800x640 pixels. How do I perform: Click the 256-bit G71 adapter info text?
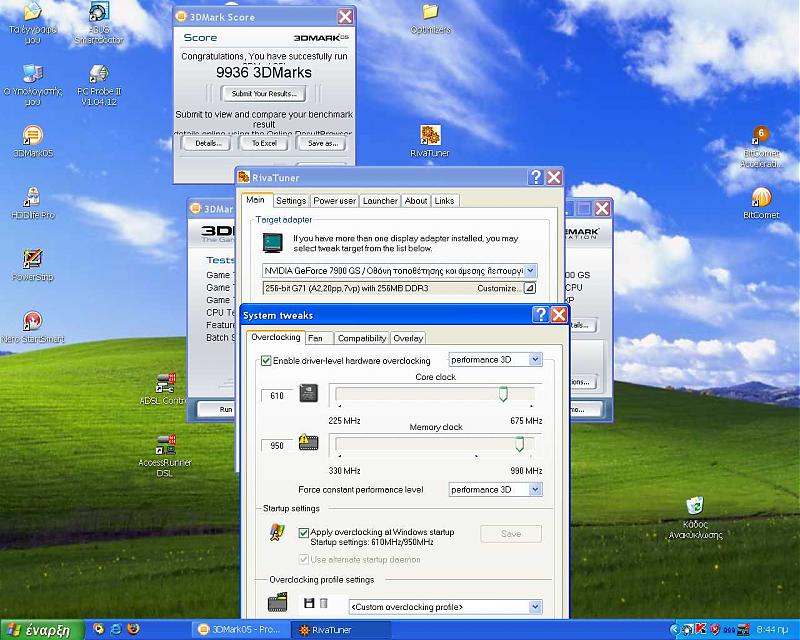(347, 288)
